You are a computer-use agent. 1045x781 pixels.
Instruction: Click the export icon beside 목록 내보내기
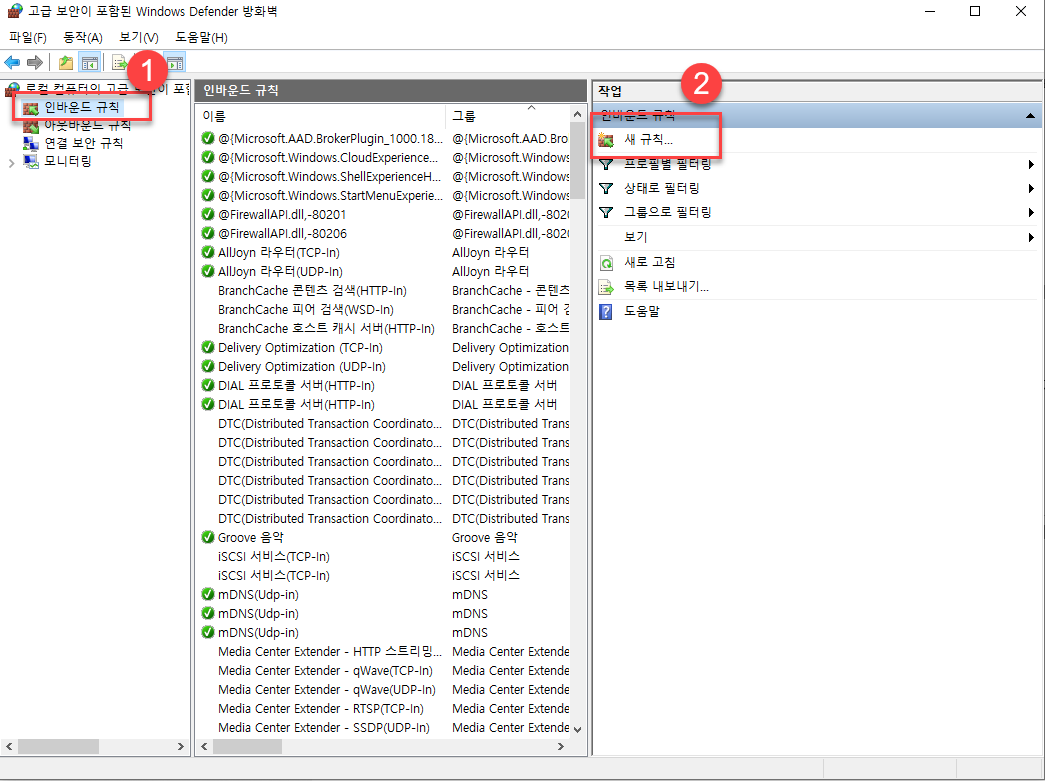point(606,287)
